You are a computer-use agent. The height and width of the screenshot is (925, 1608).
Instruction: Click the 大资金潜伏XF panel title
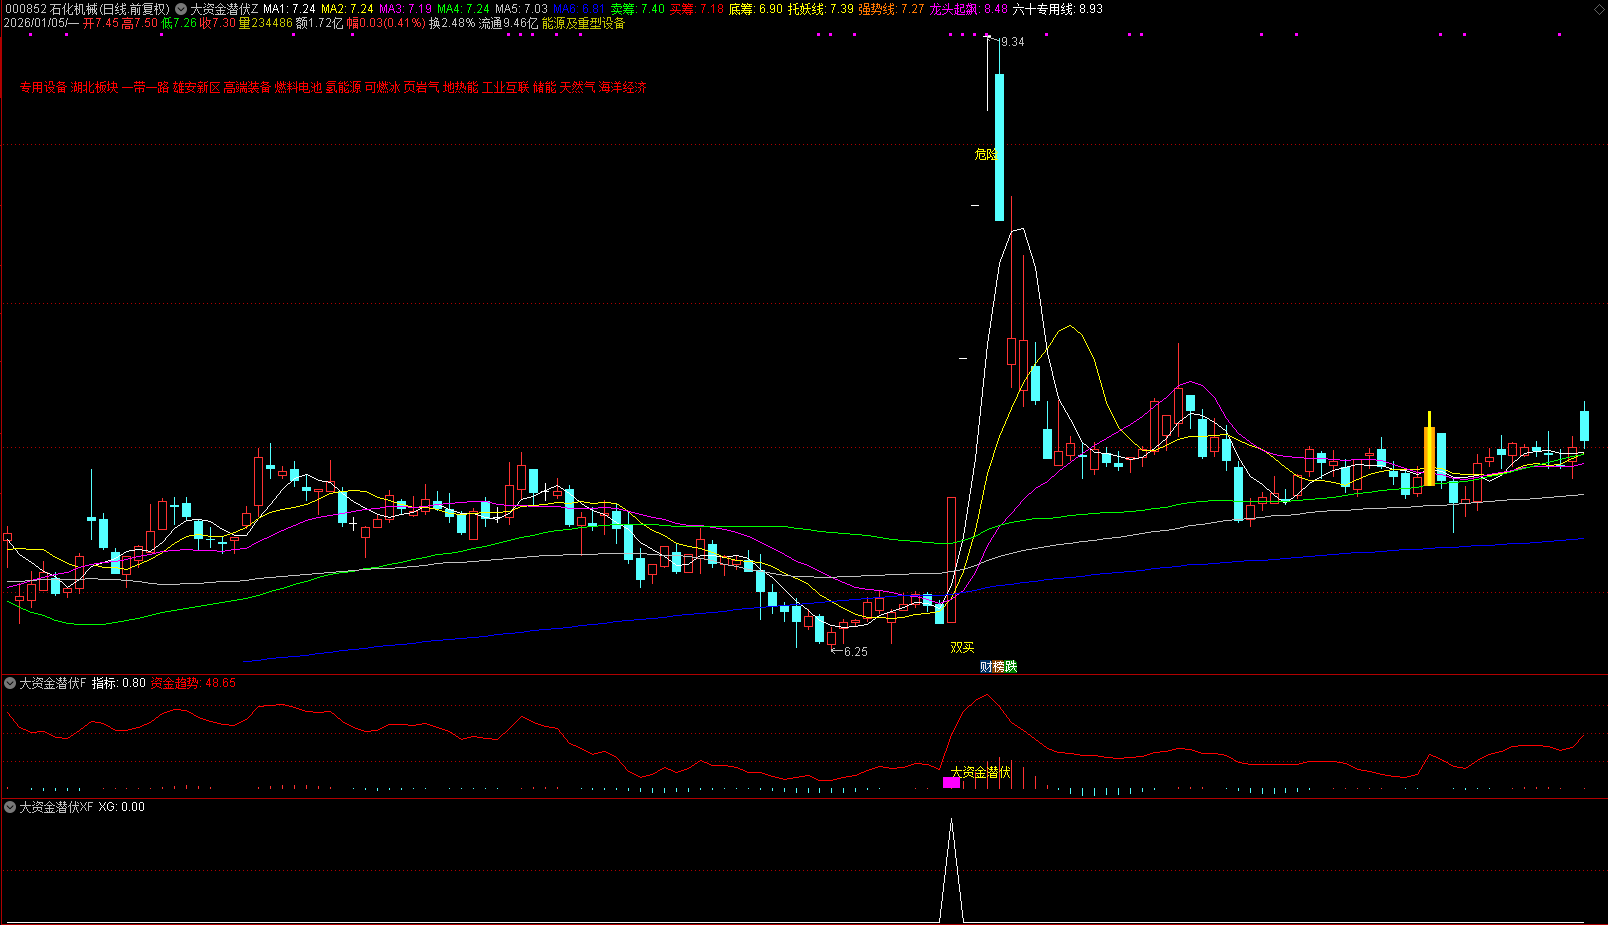[56, 807]
